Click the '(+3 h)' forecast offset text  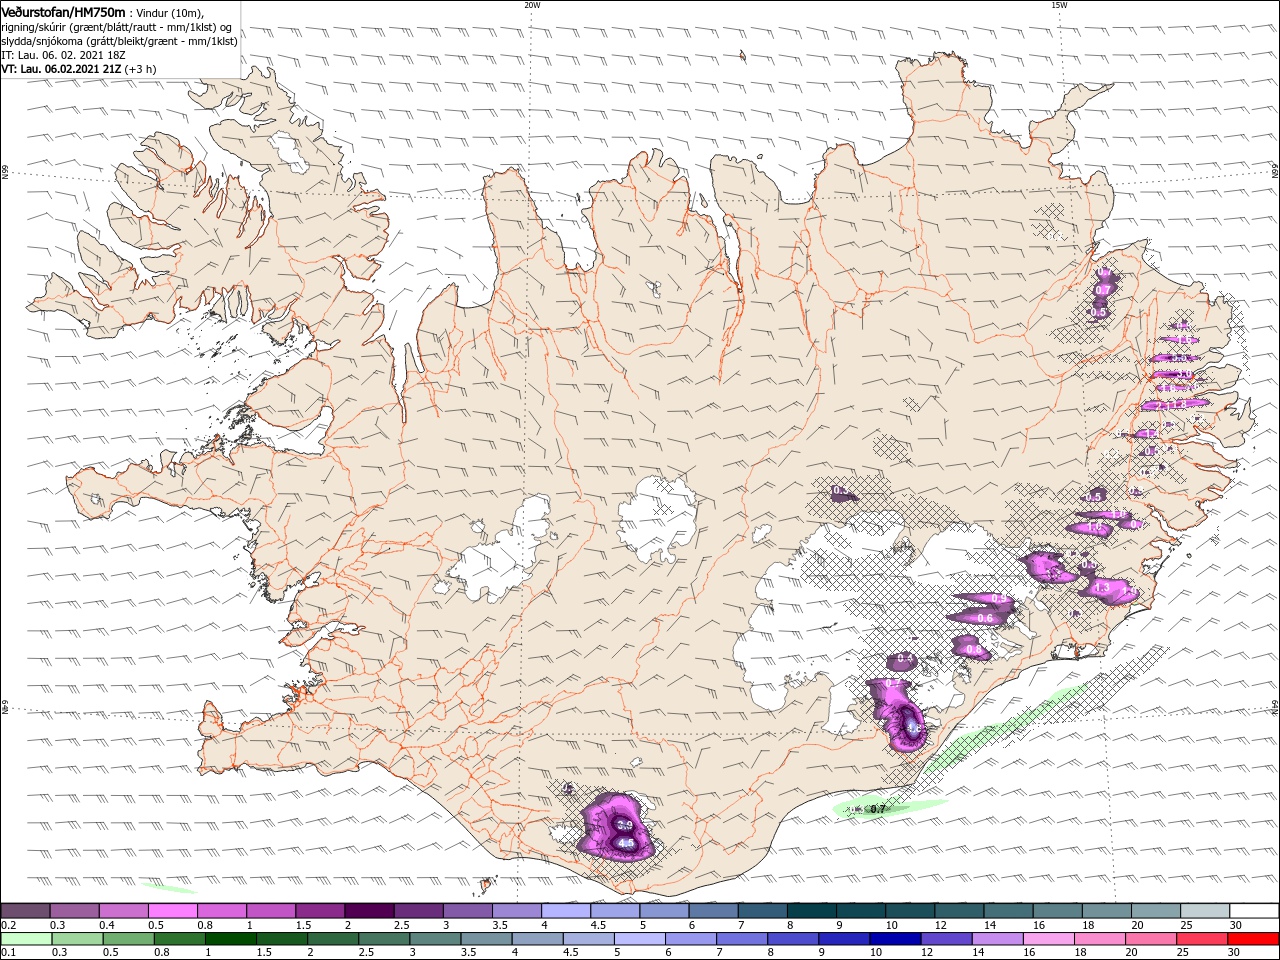click(140, 69)
